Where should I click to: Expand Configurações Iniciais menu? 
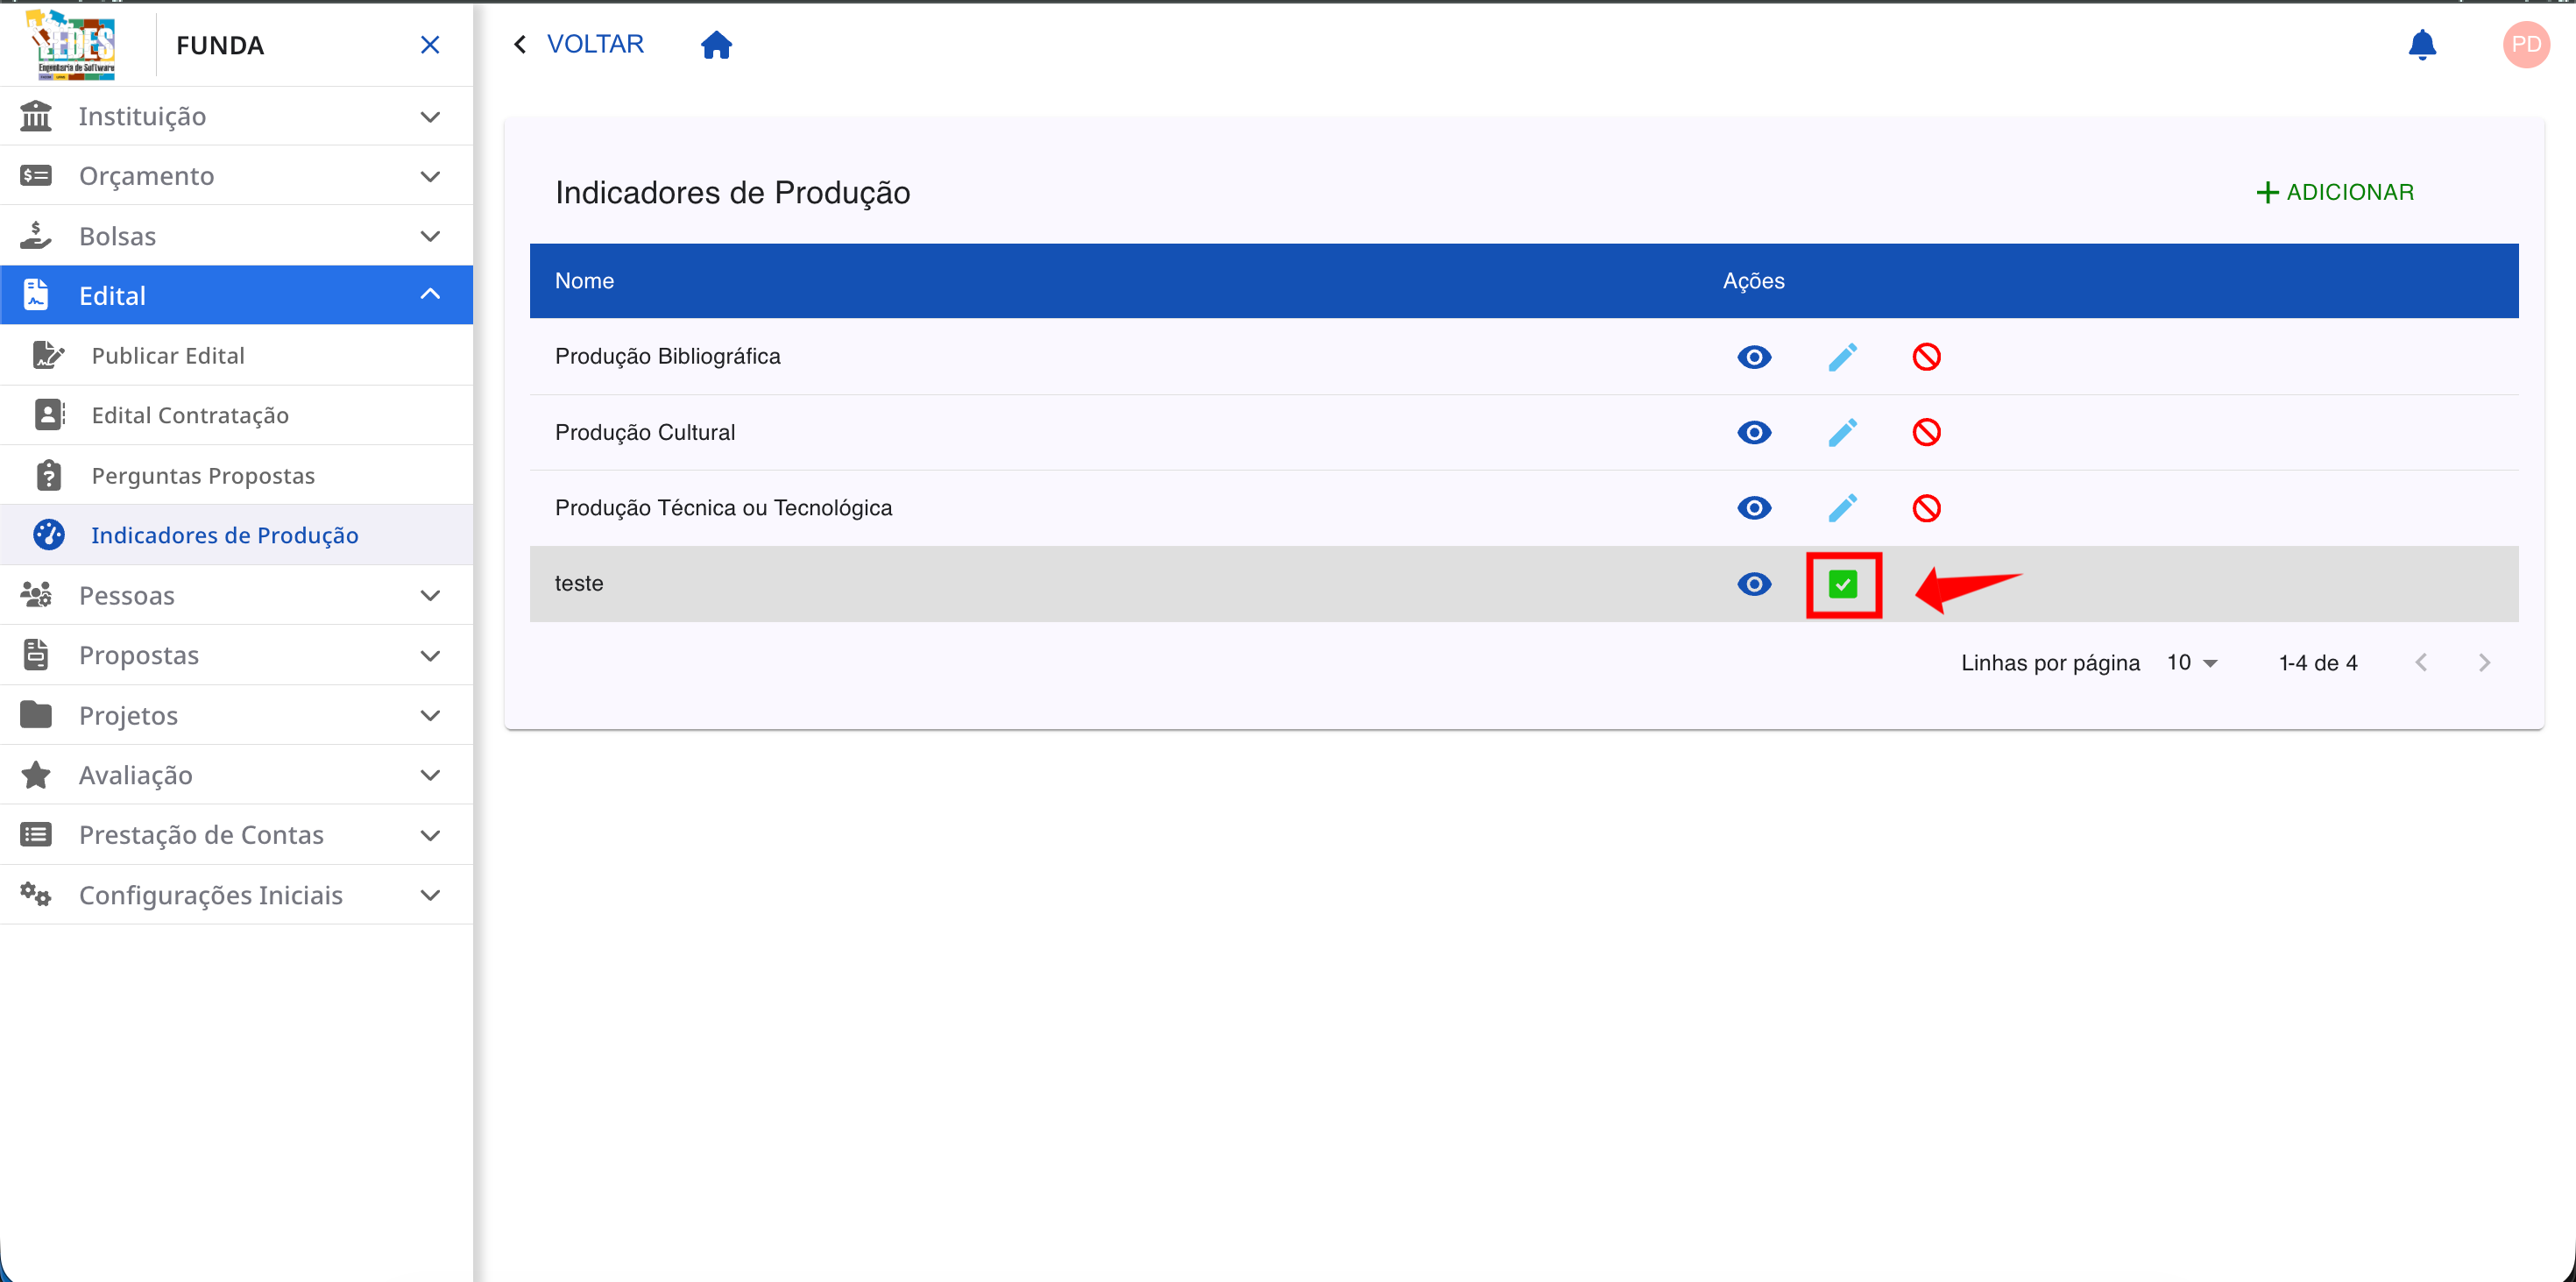point(236,894)
